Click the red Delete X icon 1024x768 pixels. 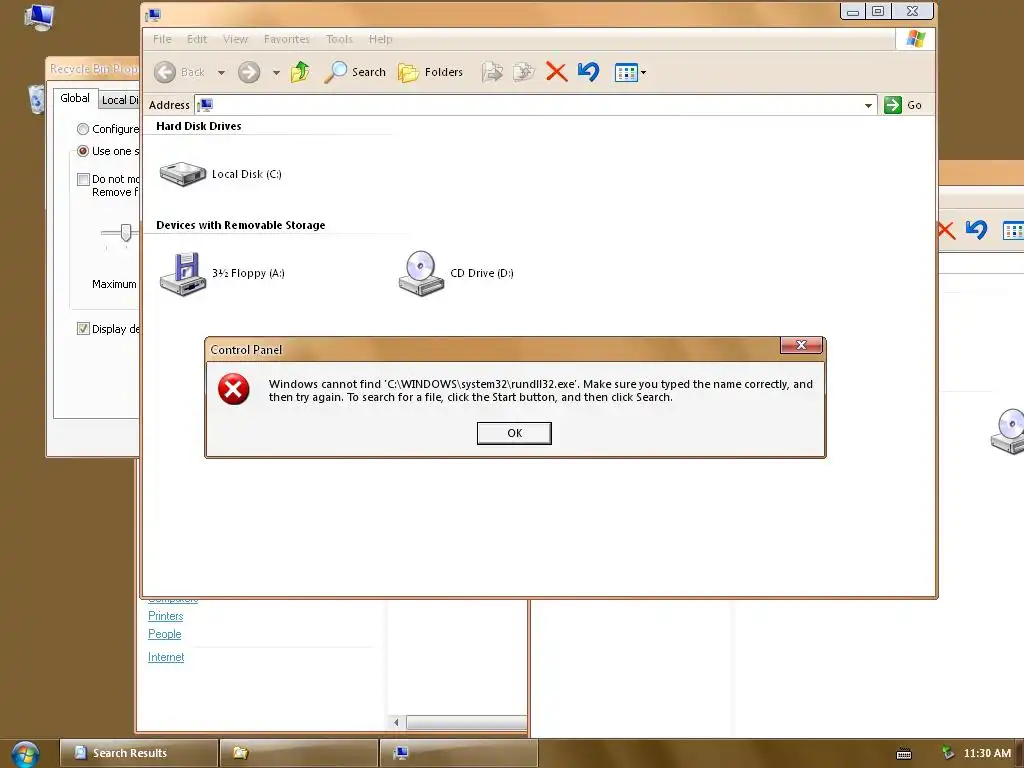click(x=556, y=72)
